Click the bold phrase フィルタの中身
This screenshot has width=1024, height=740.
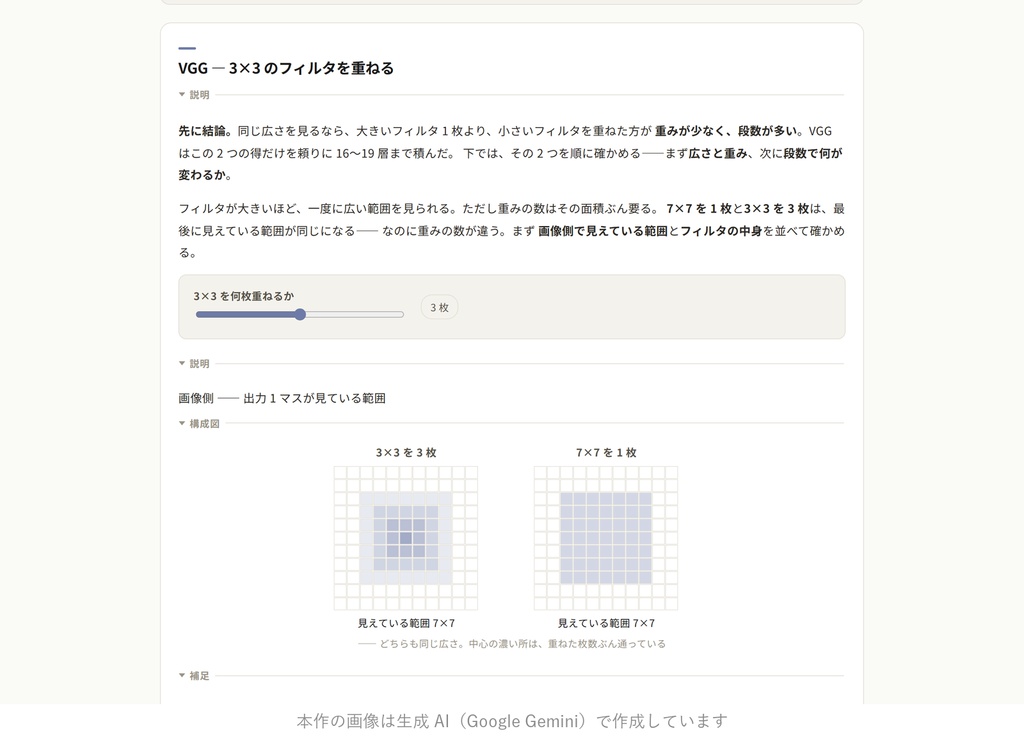(722, 231)
